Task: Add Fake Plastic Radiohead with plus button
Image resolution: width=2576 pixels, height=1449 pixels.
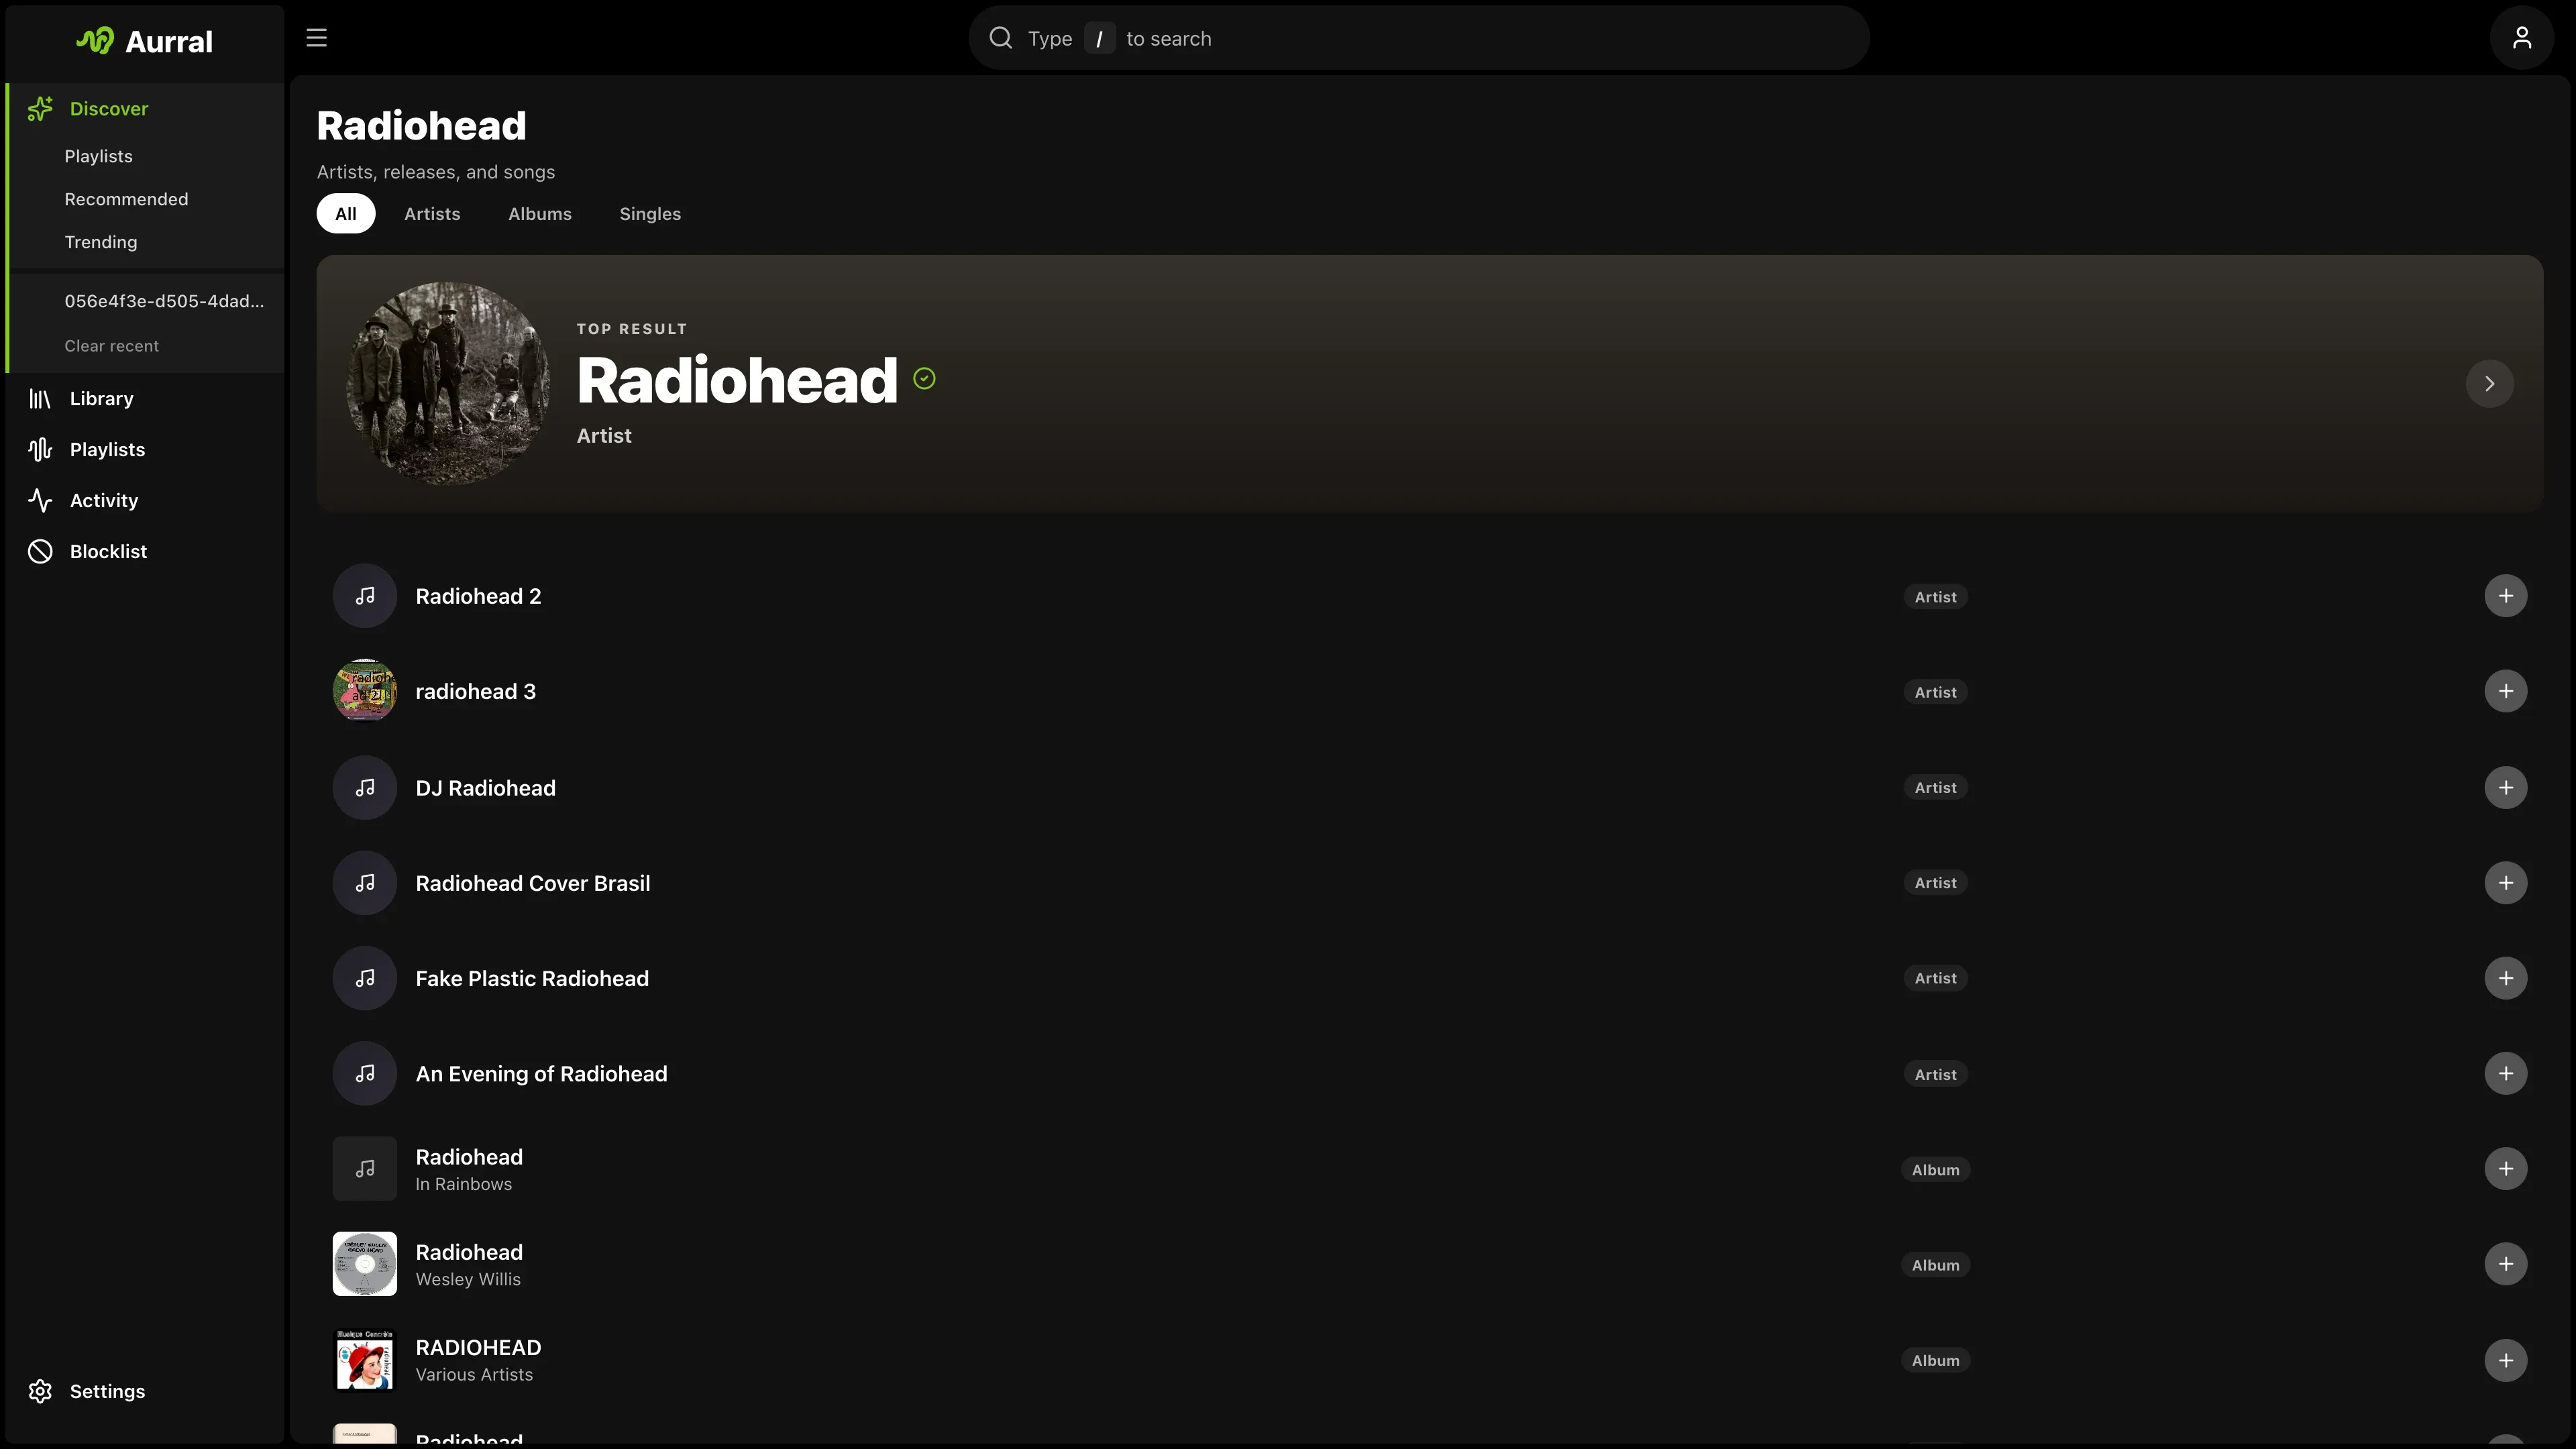Action: (x=2505, y=979)
